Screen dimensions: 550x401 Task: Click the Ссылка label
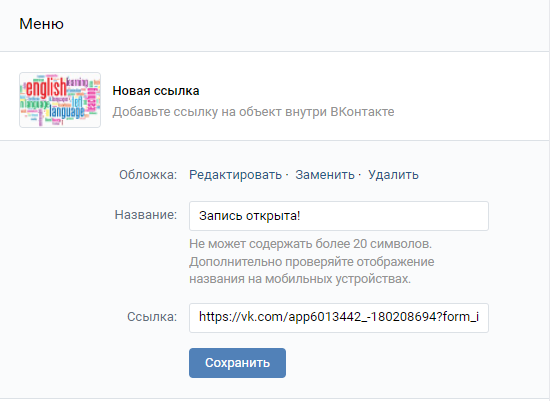tap(152, 316)
